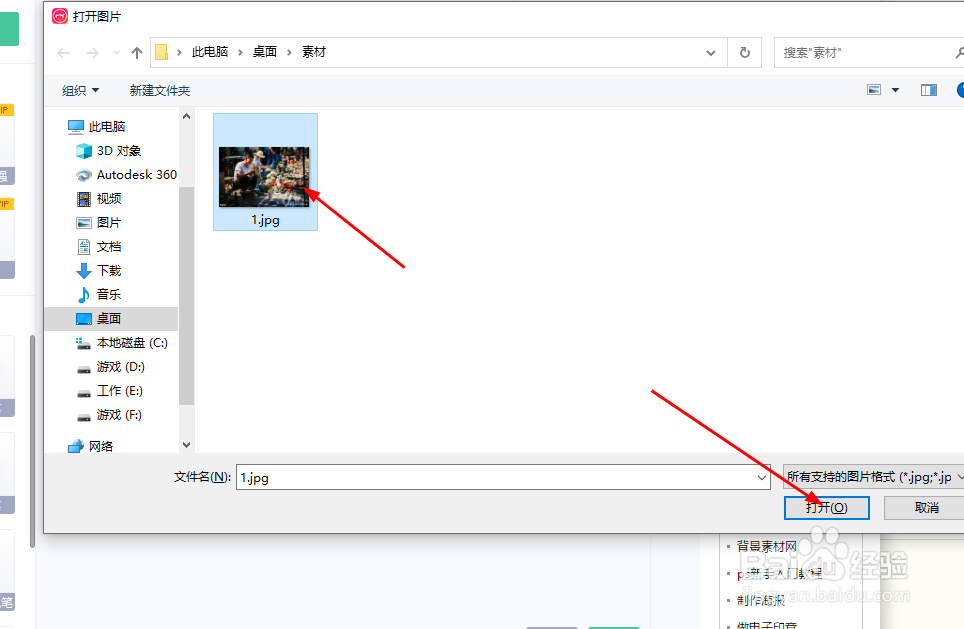Select 桌面 in the address path

coord(264,52)
